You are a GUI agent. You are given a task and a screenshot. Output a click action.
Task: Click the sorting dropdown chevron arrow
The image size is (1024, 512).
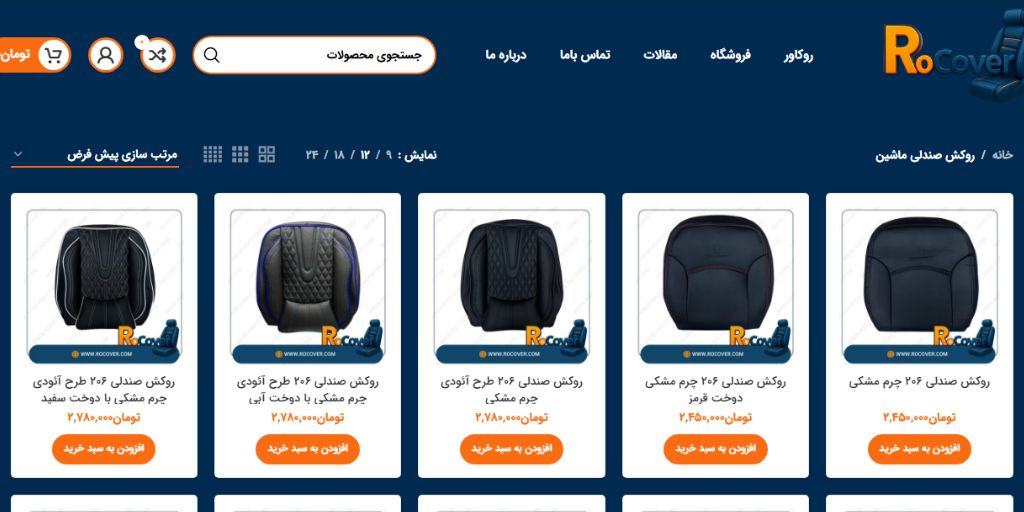[x=18, y=154]
